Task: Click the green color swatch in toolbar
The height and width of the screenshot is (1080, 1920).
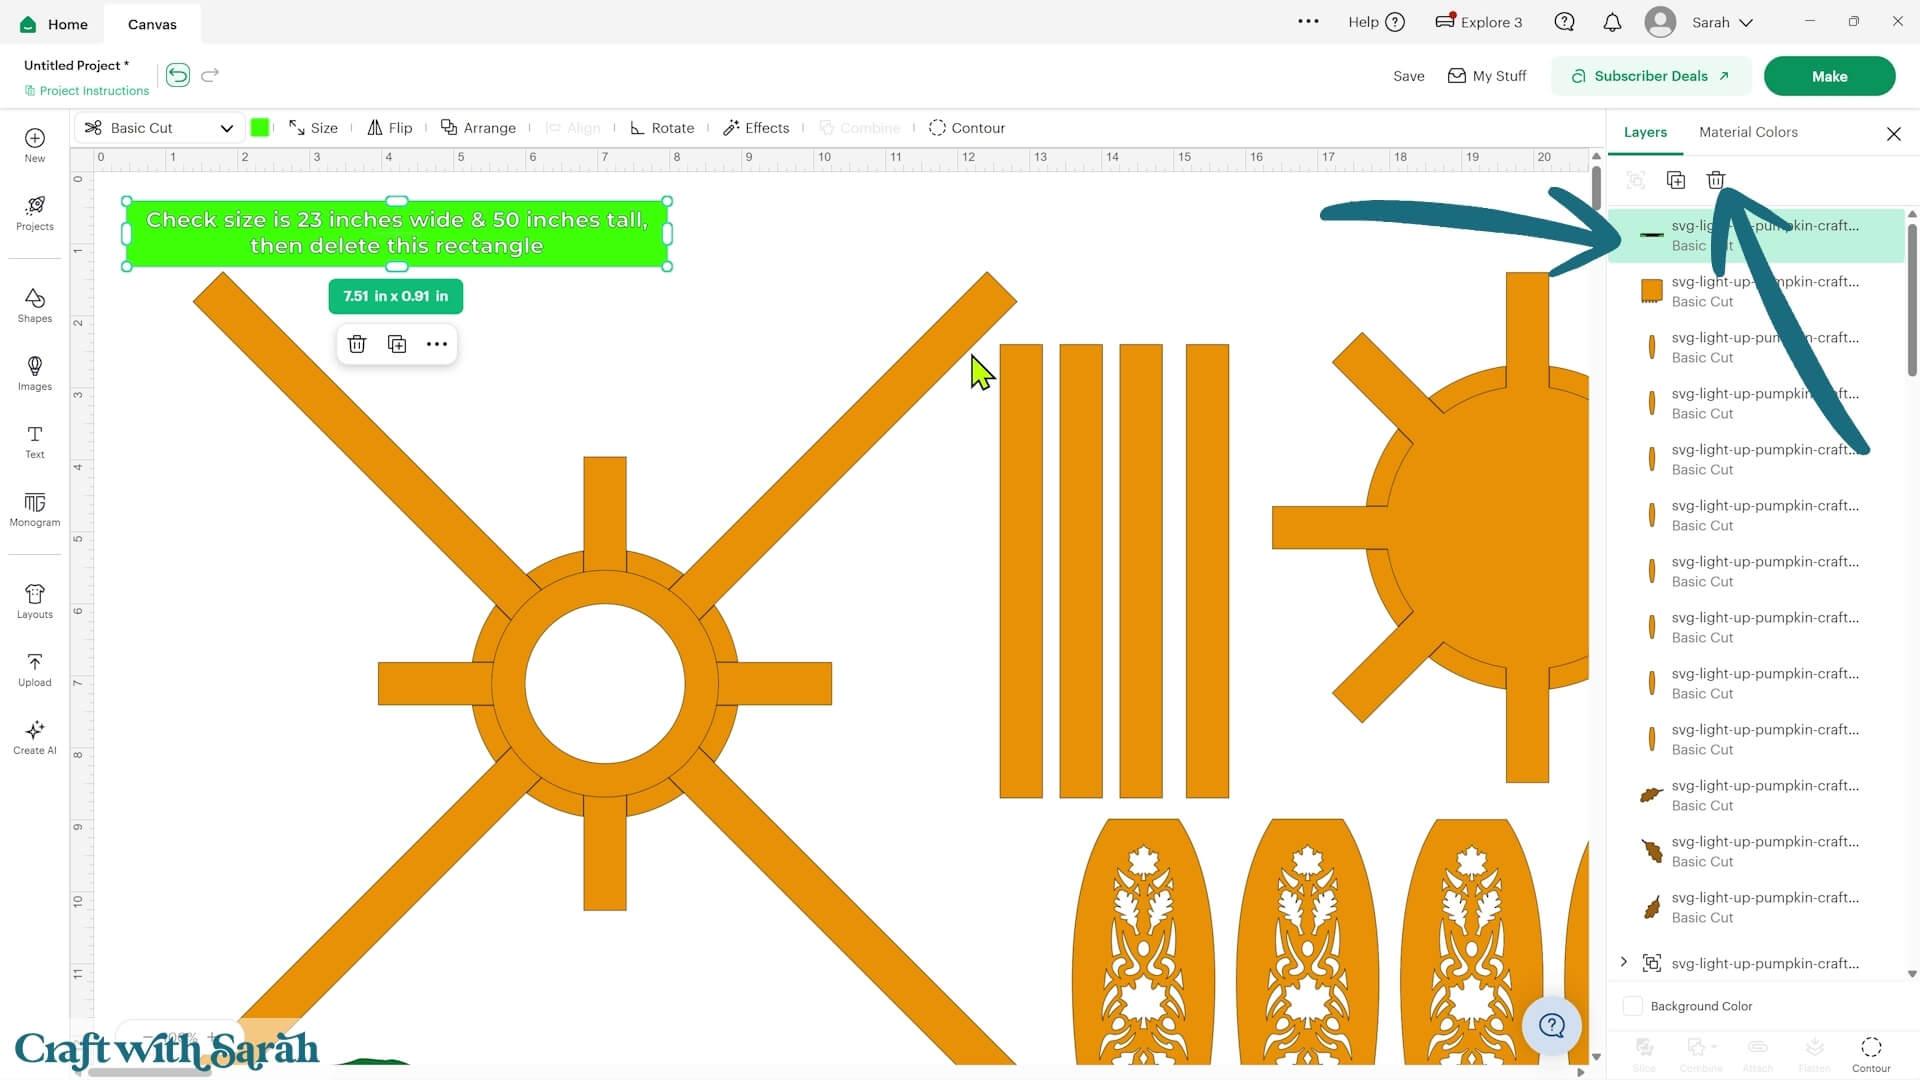Action: tap(260, 127)
